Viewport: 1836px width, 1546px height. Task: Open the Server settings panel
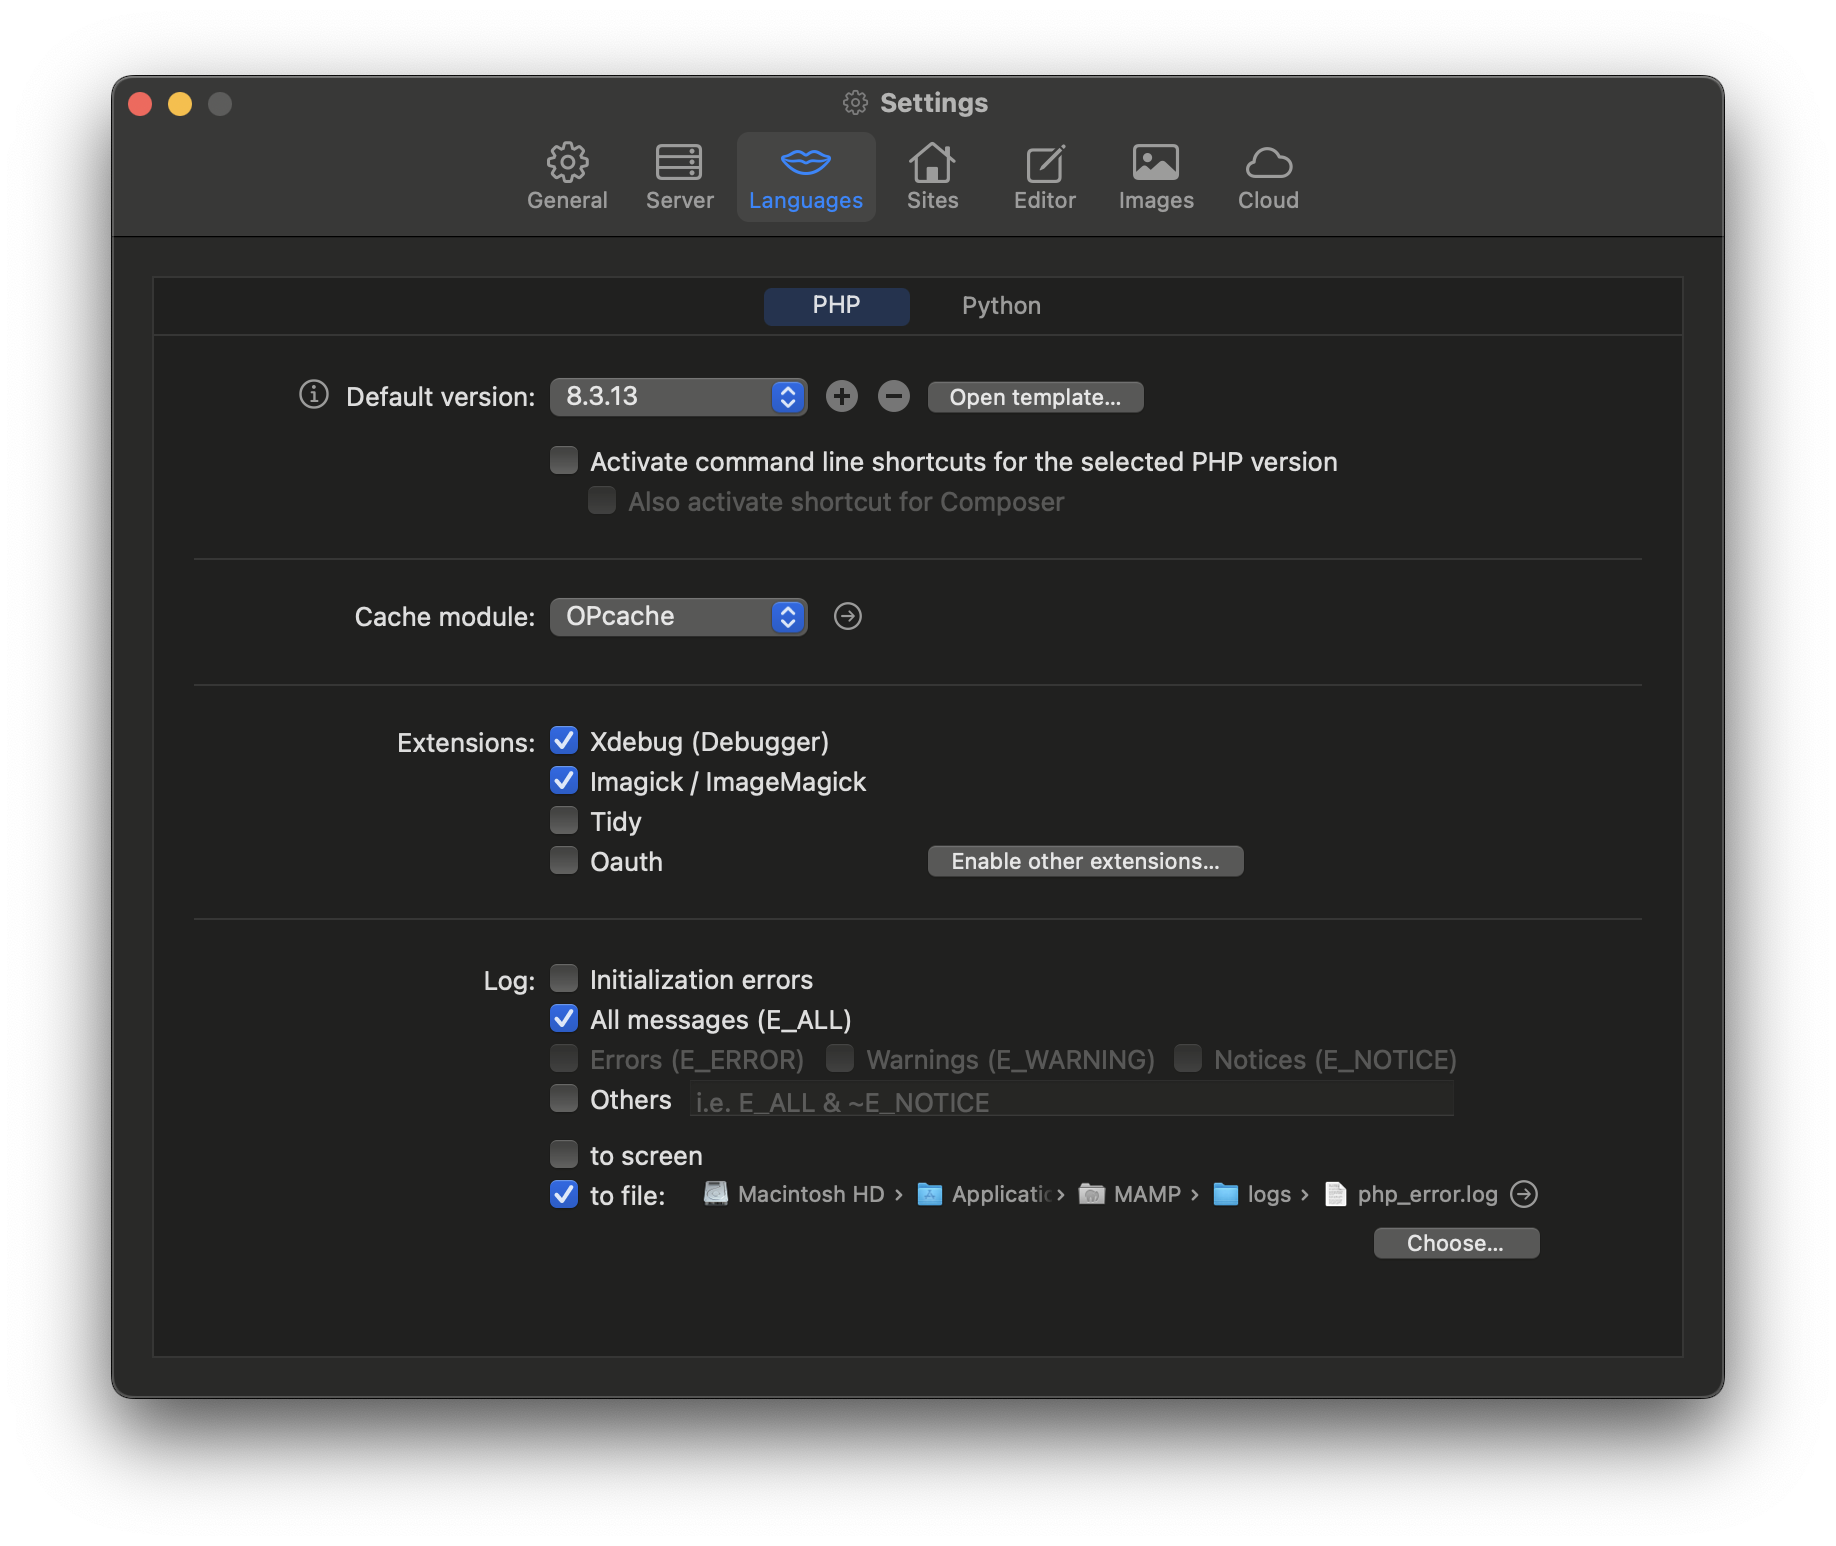(679, 177)
